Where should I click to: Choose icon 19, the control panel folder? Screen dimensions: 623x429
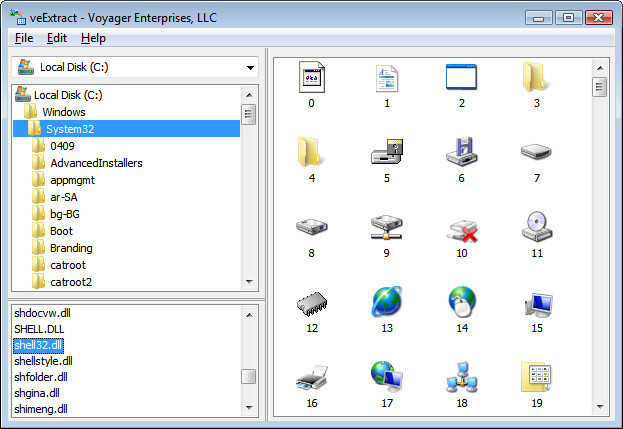[536, 377]
